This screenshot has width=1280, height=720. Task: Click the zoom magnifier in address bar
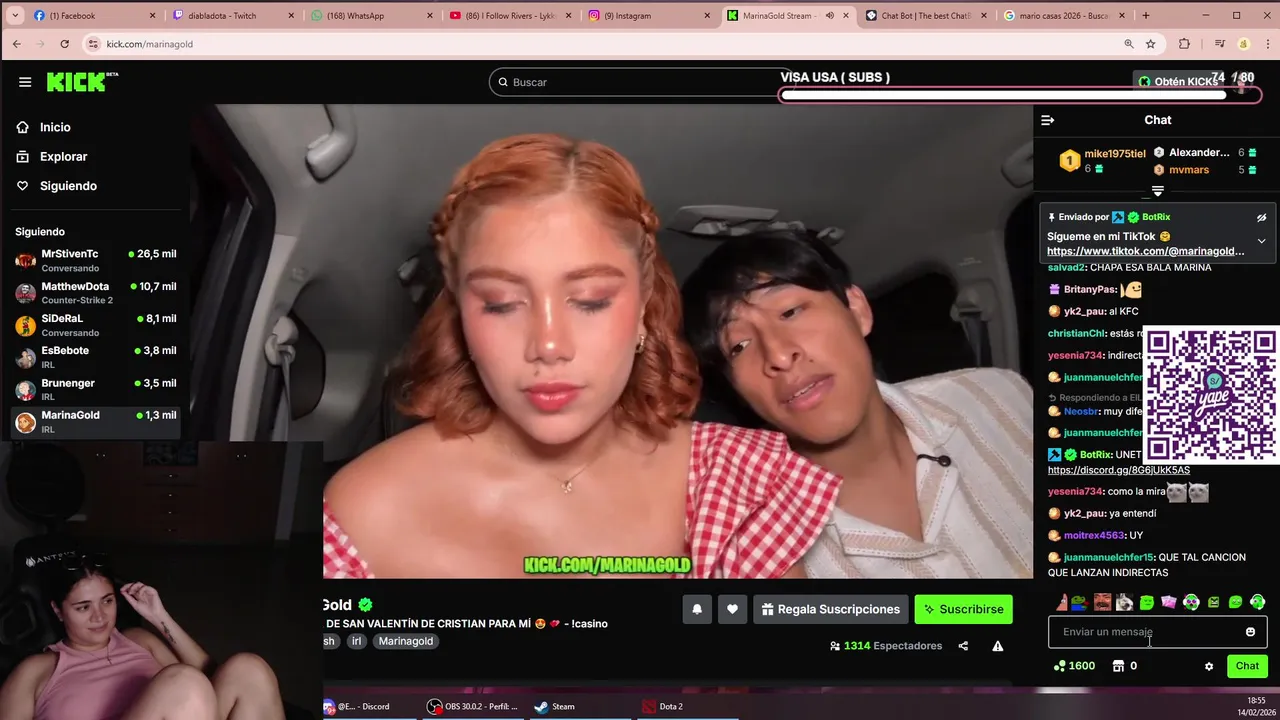coord(1129,44)
